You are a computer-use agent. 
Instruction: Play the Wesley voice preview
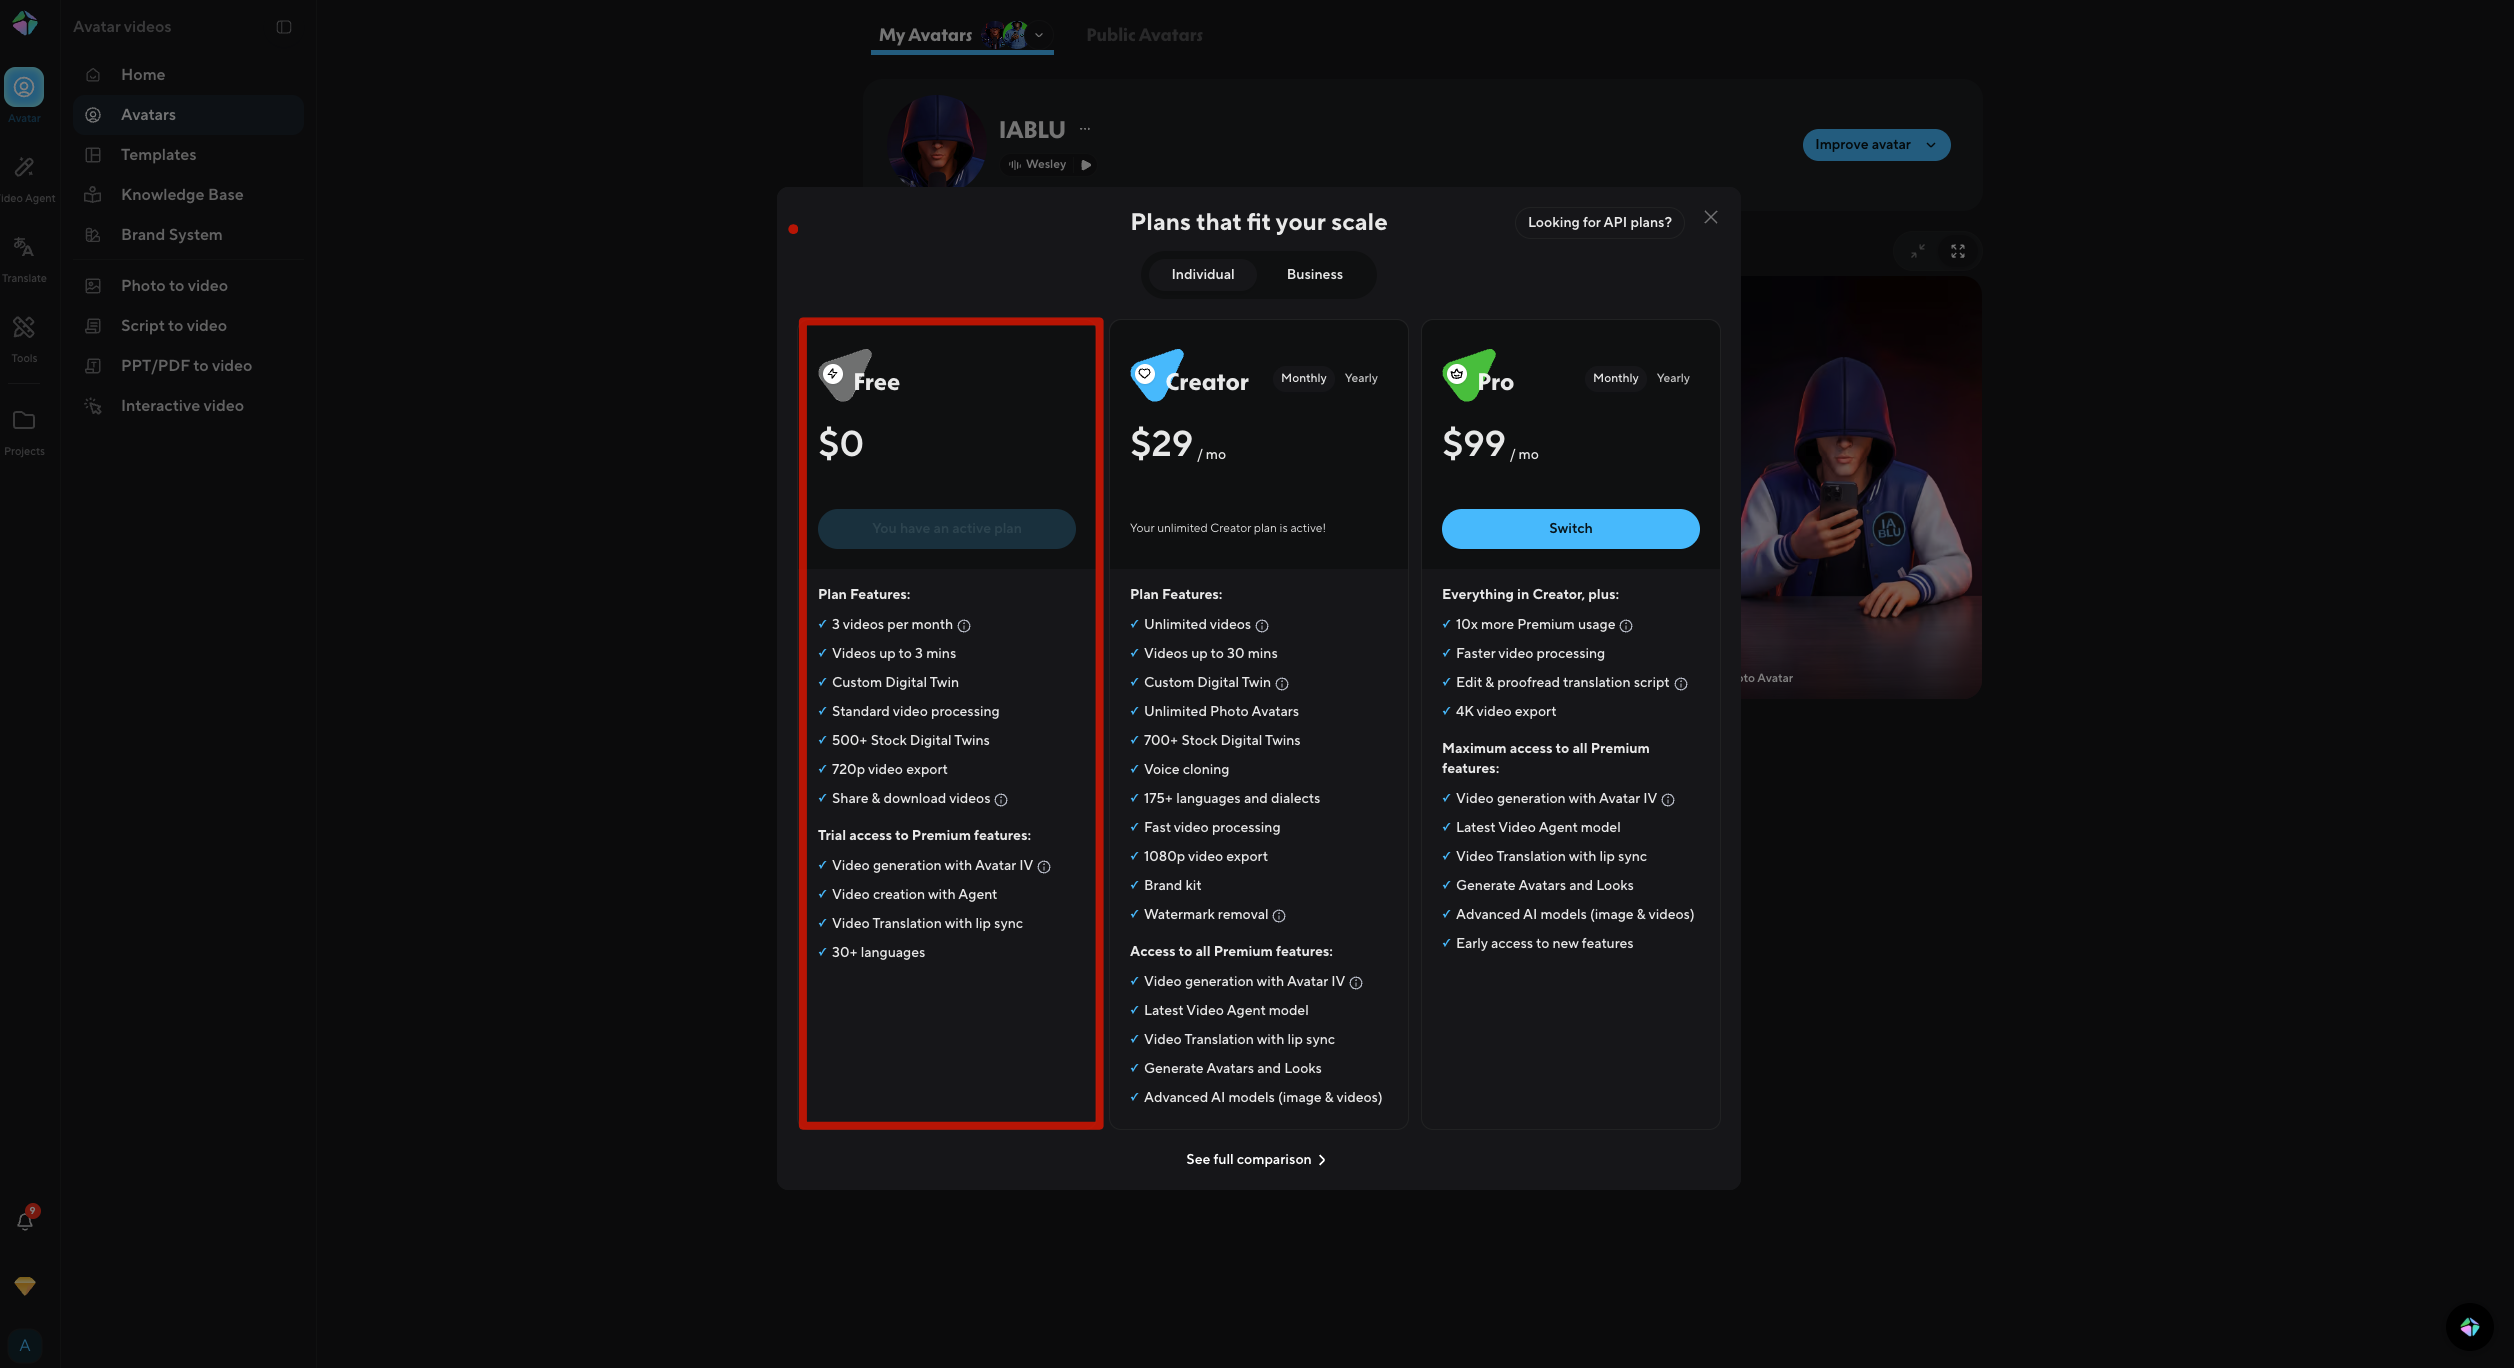pos(1087,165)
